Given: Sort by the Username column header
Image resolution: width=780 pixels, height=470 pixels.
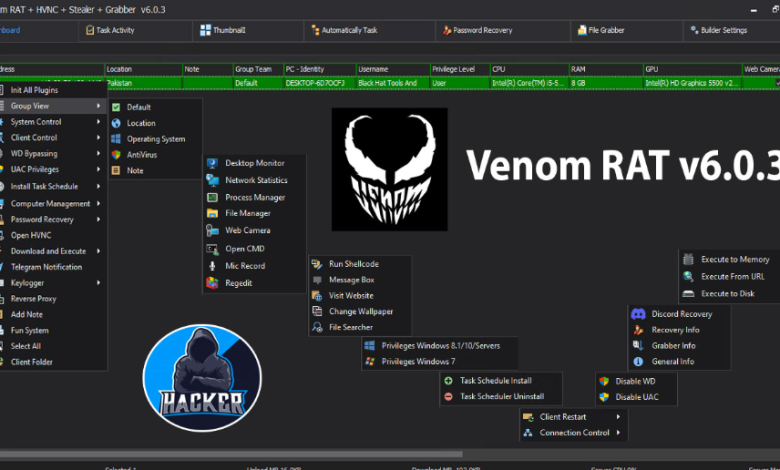Looking at the screenshot, I should [x=393, y=69].
